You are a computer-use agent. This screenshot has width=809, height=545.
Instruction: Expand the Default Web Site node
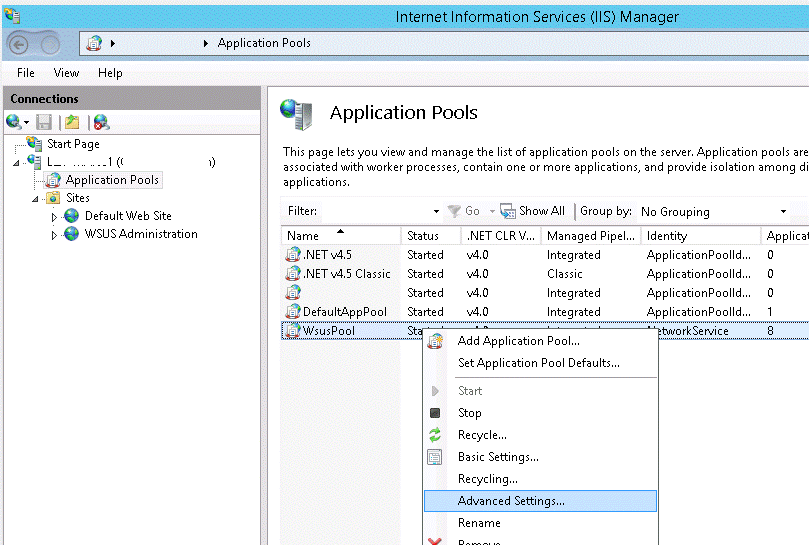tap(54, 217)
